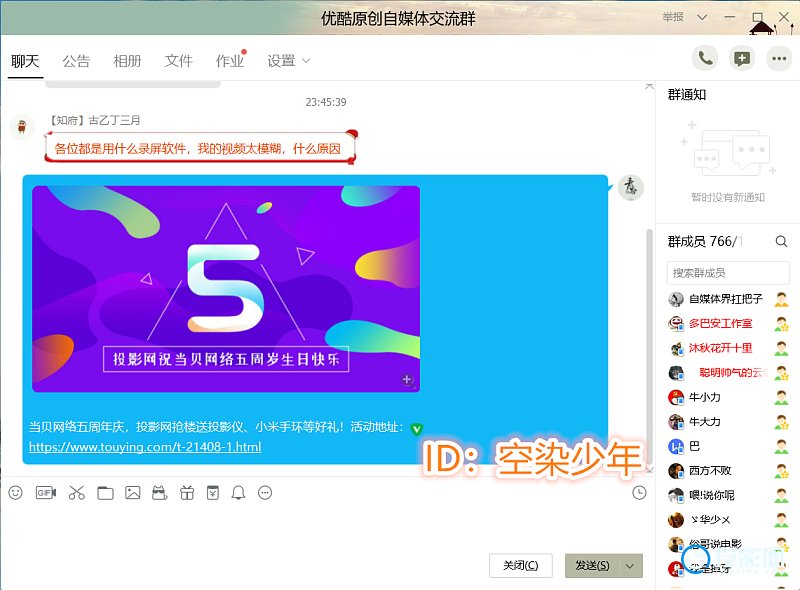Click the sender avatar beside the blue message
Image resolution: width=800 pixels, height=590 pixels.
(x=631, y=187)
